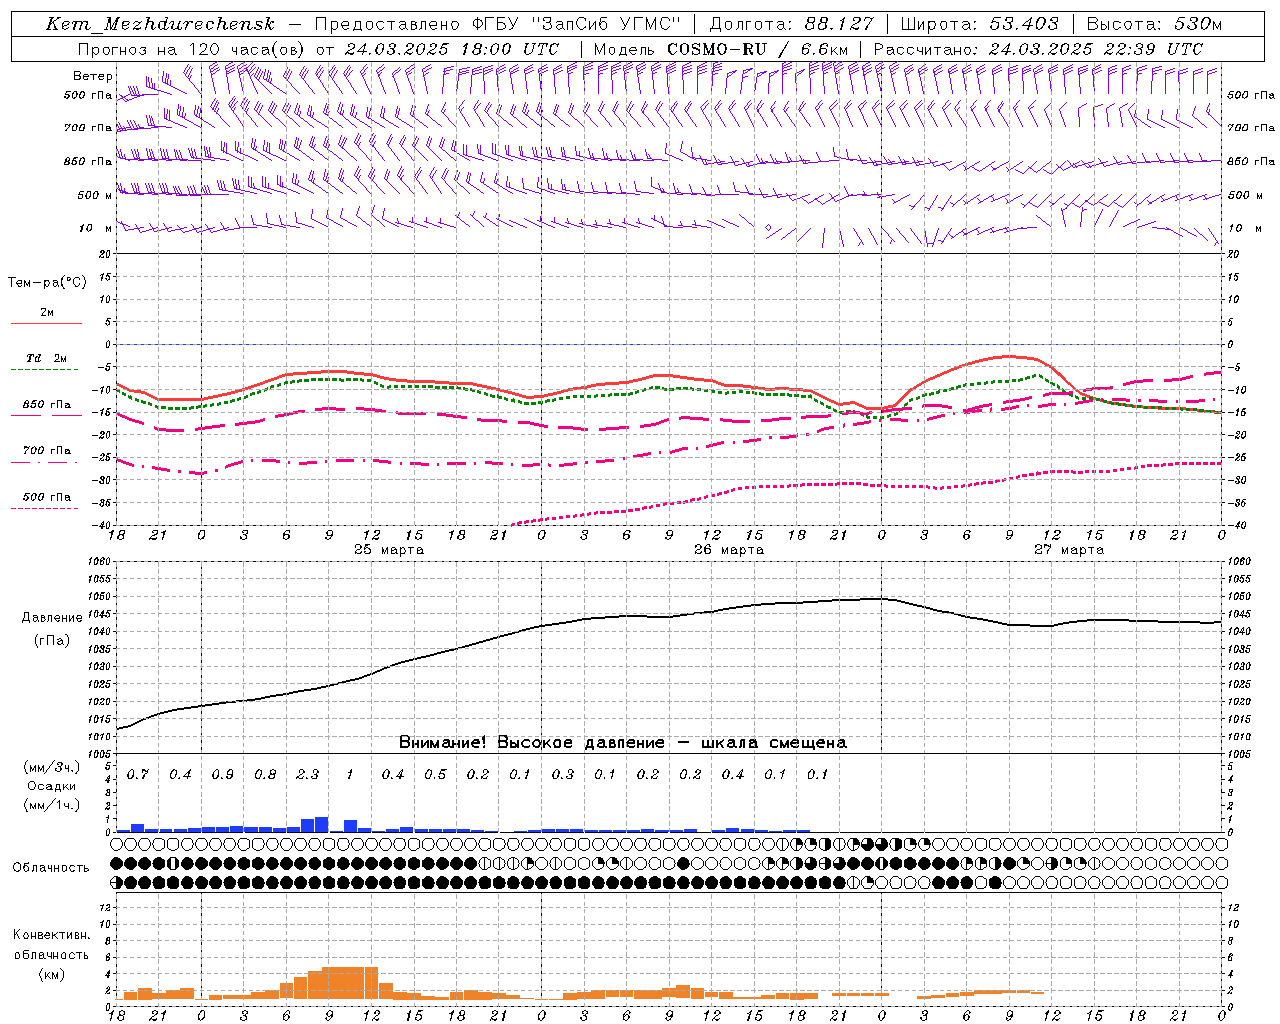Select the Тем-ра(°C) temperature label
This screenshot has width=1280, height=1024.
coord(47,282)
